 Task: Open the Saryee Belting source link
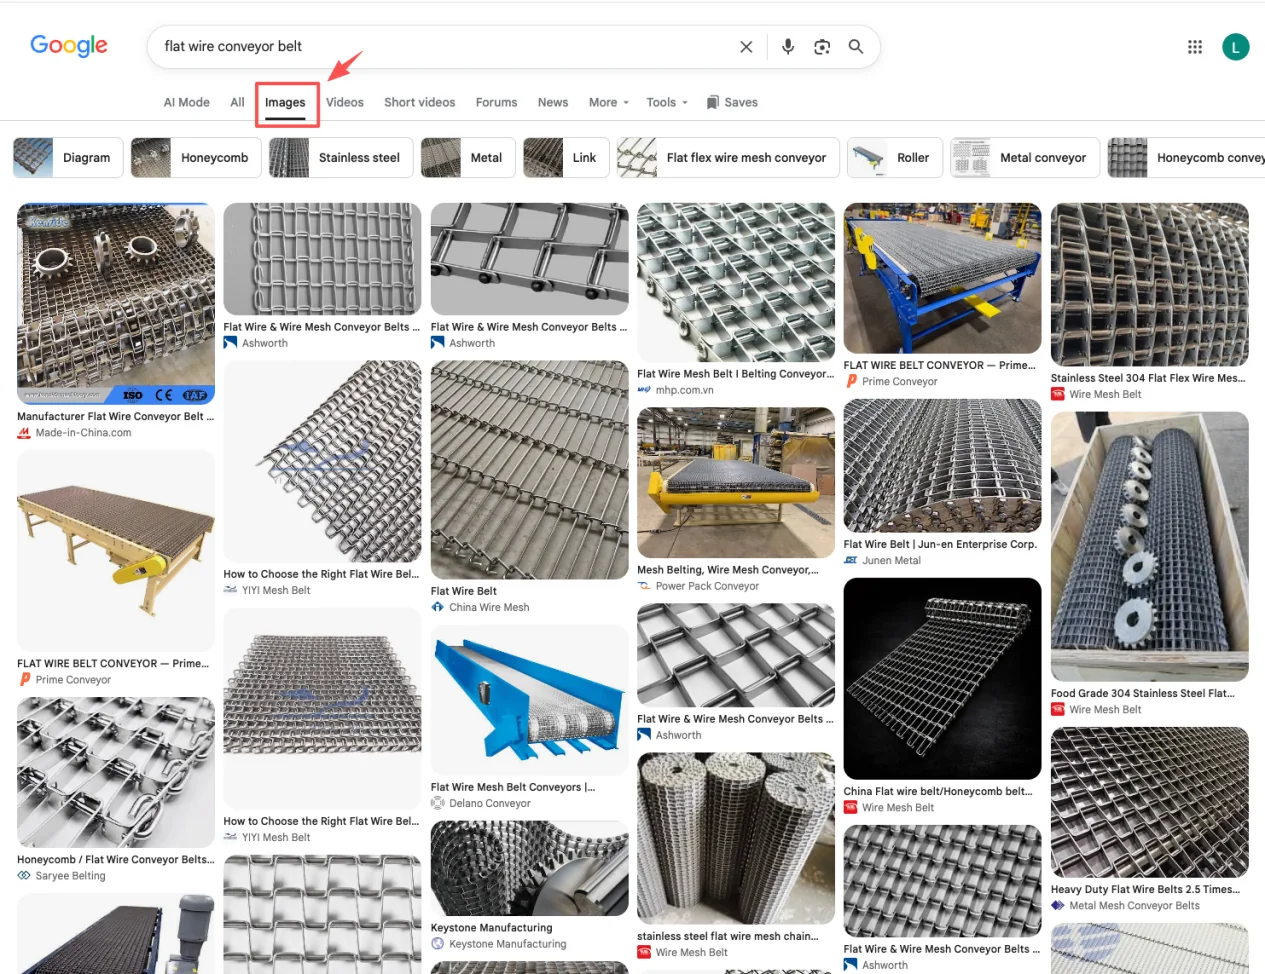click(x=62, y=876)
